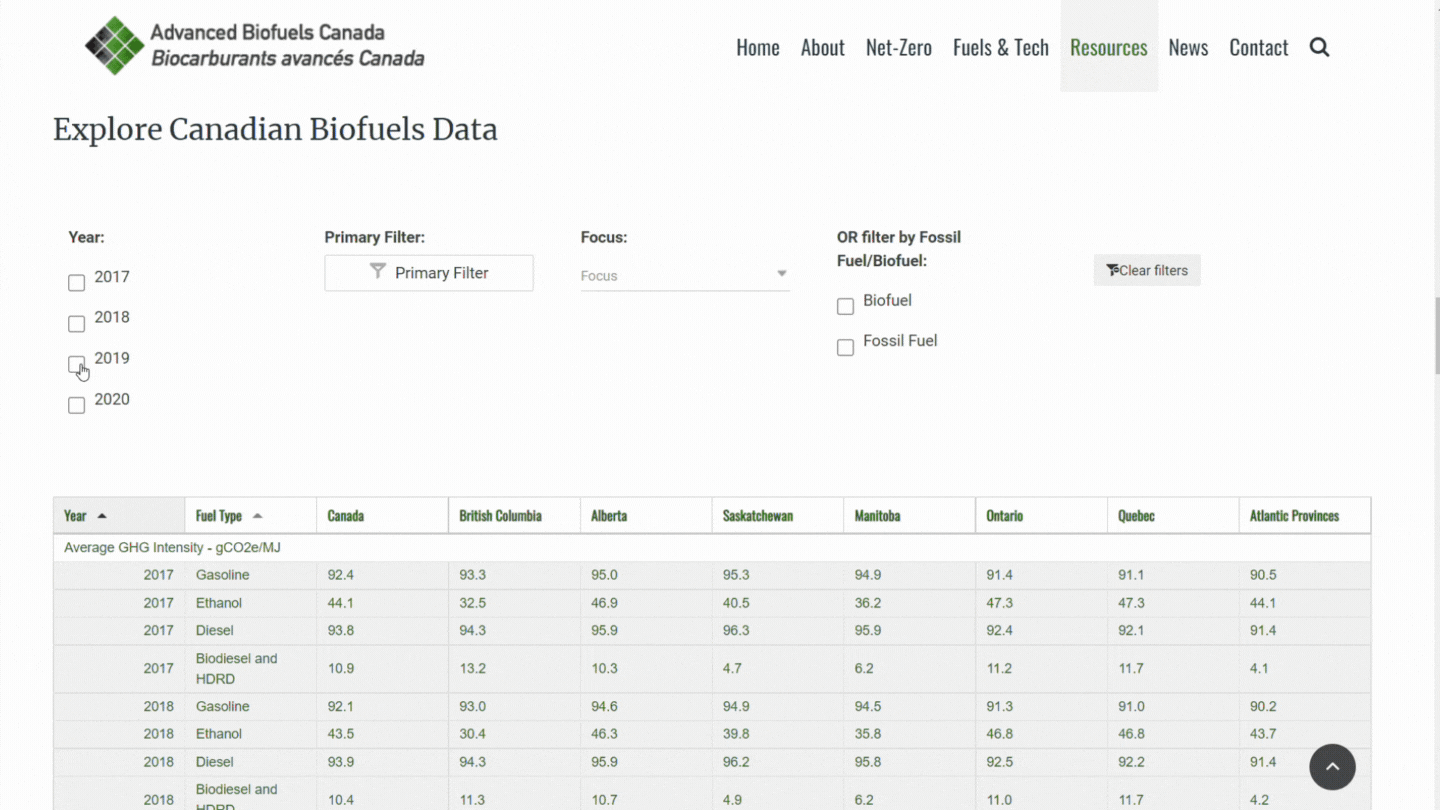The width and height of the screenshot is (1440, 810).
Task: Click the 2018 Diesel fuel type cell
Action: pyautogui.click(x=250, y=762)
